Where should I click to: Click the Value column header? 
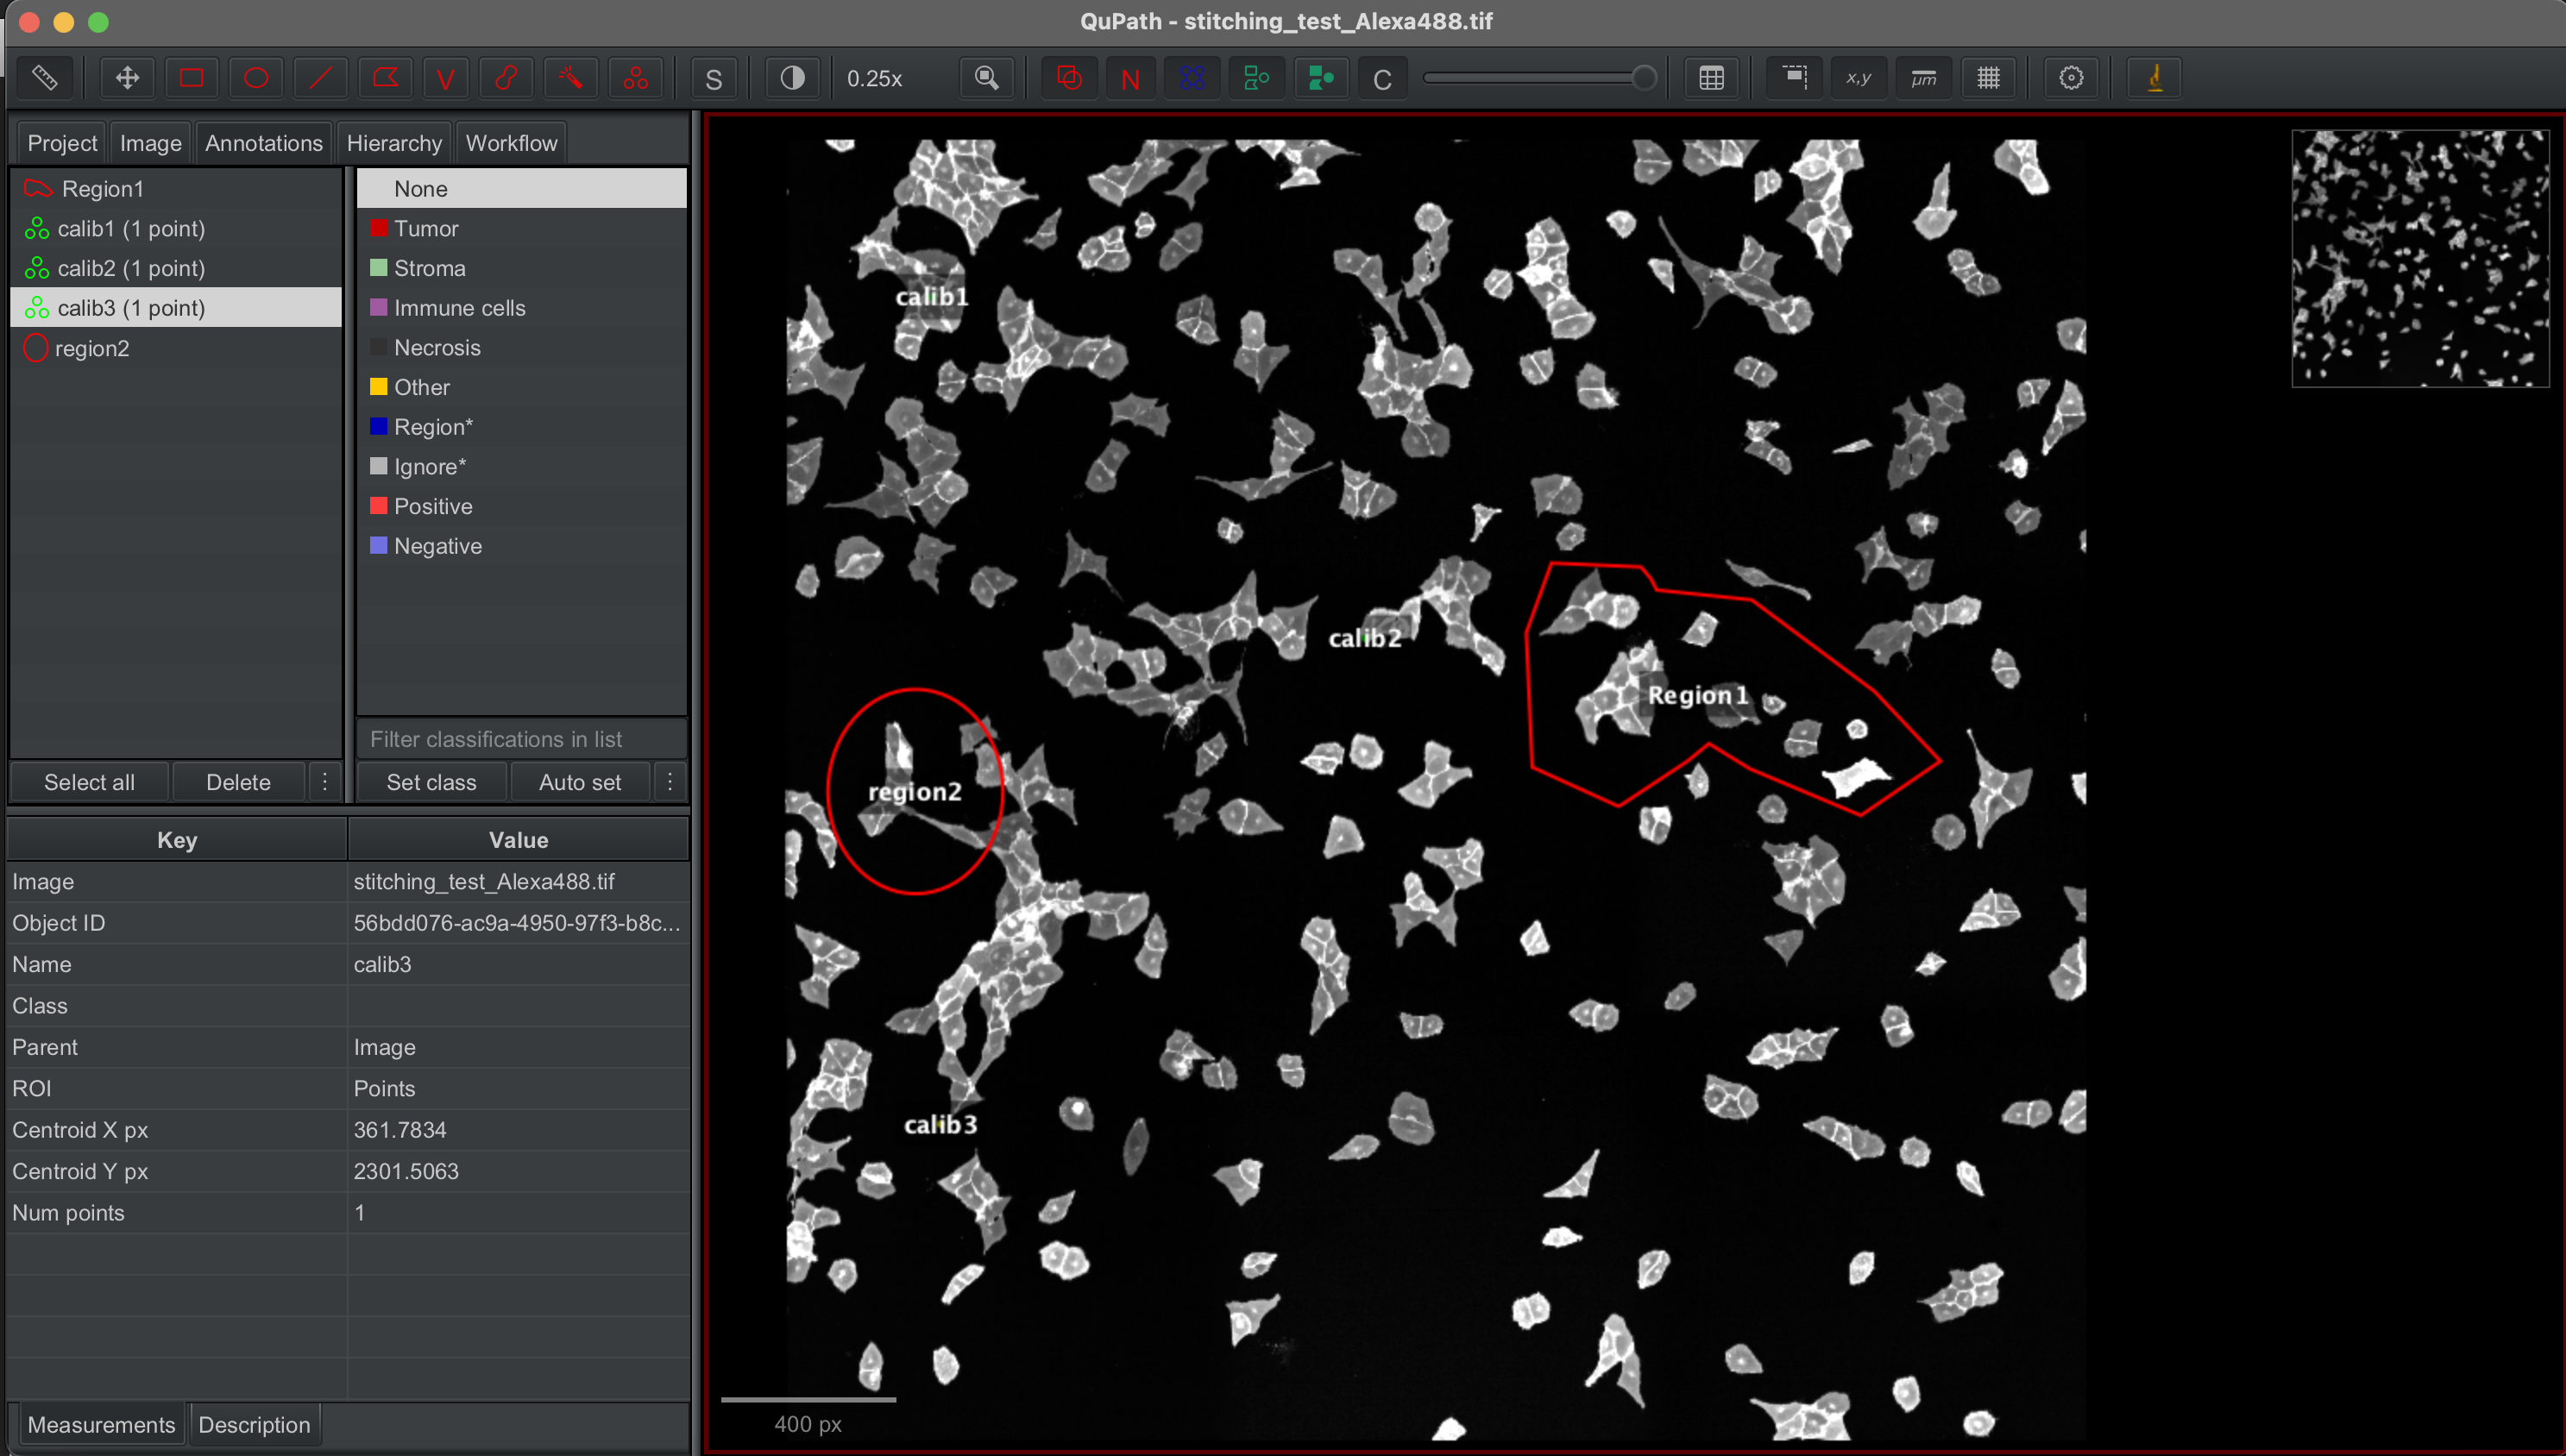[x=518, y=840]
